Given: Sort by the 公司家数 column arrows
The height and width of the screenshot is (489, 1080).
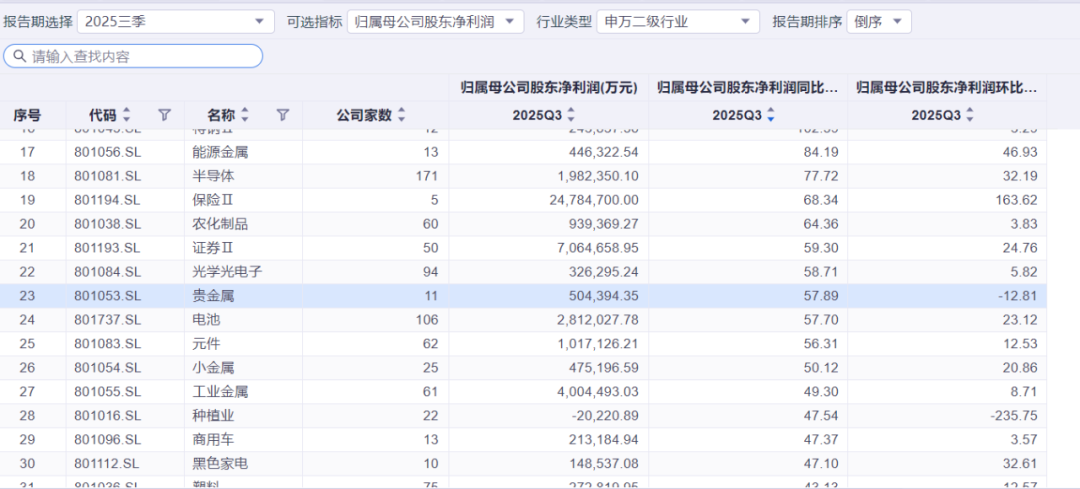Looking at the screenshot, I should coord(402,116).
